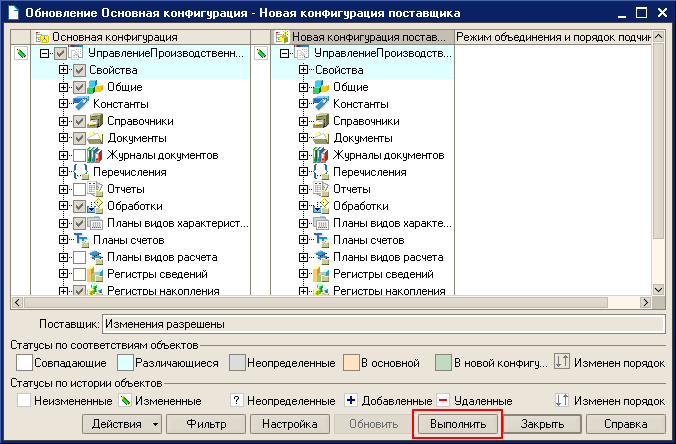Check the Журналы документов checkbox
This screenshot has height=444, width=676.
[x=79, y=155]
